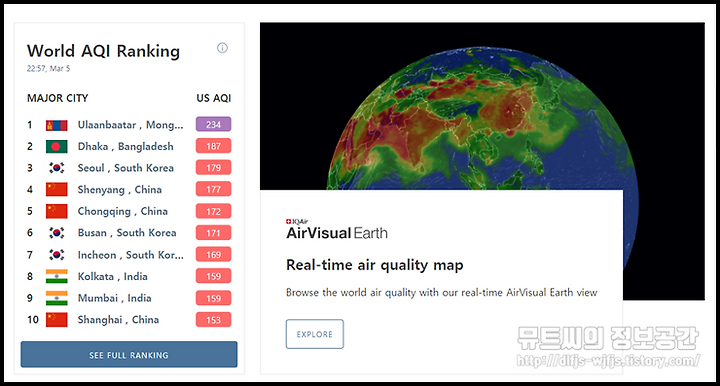The image size is (720, 386).
Task: Click the See Full Ranking button
Action: point(129,354)
